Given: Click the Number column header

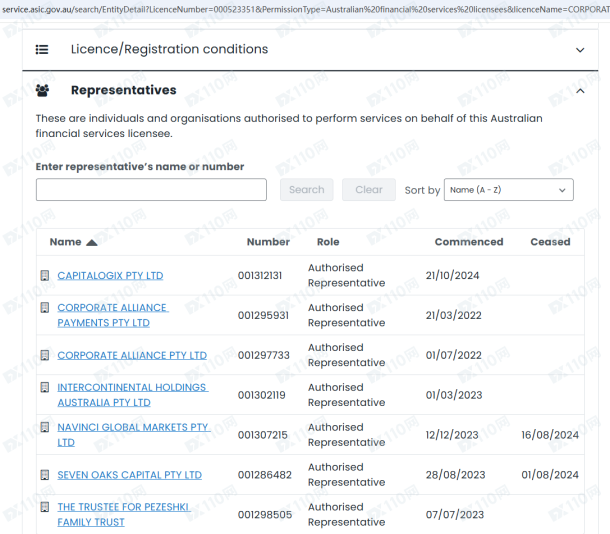Looking at the screenshot, I should tap(268, 242).
